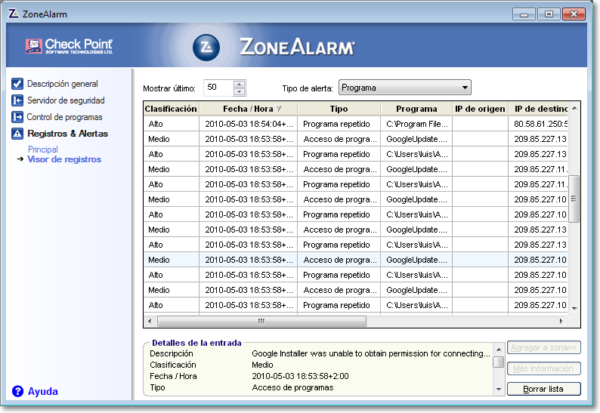This screenshot has height=413, width=600.
Task: Sort by the IP de destino column header
Action: 538,109
